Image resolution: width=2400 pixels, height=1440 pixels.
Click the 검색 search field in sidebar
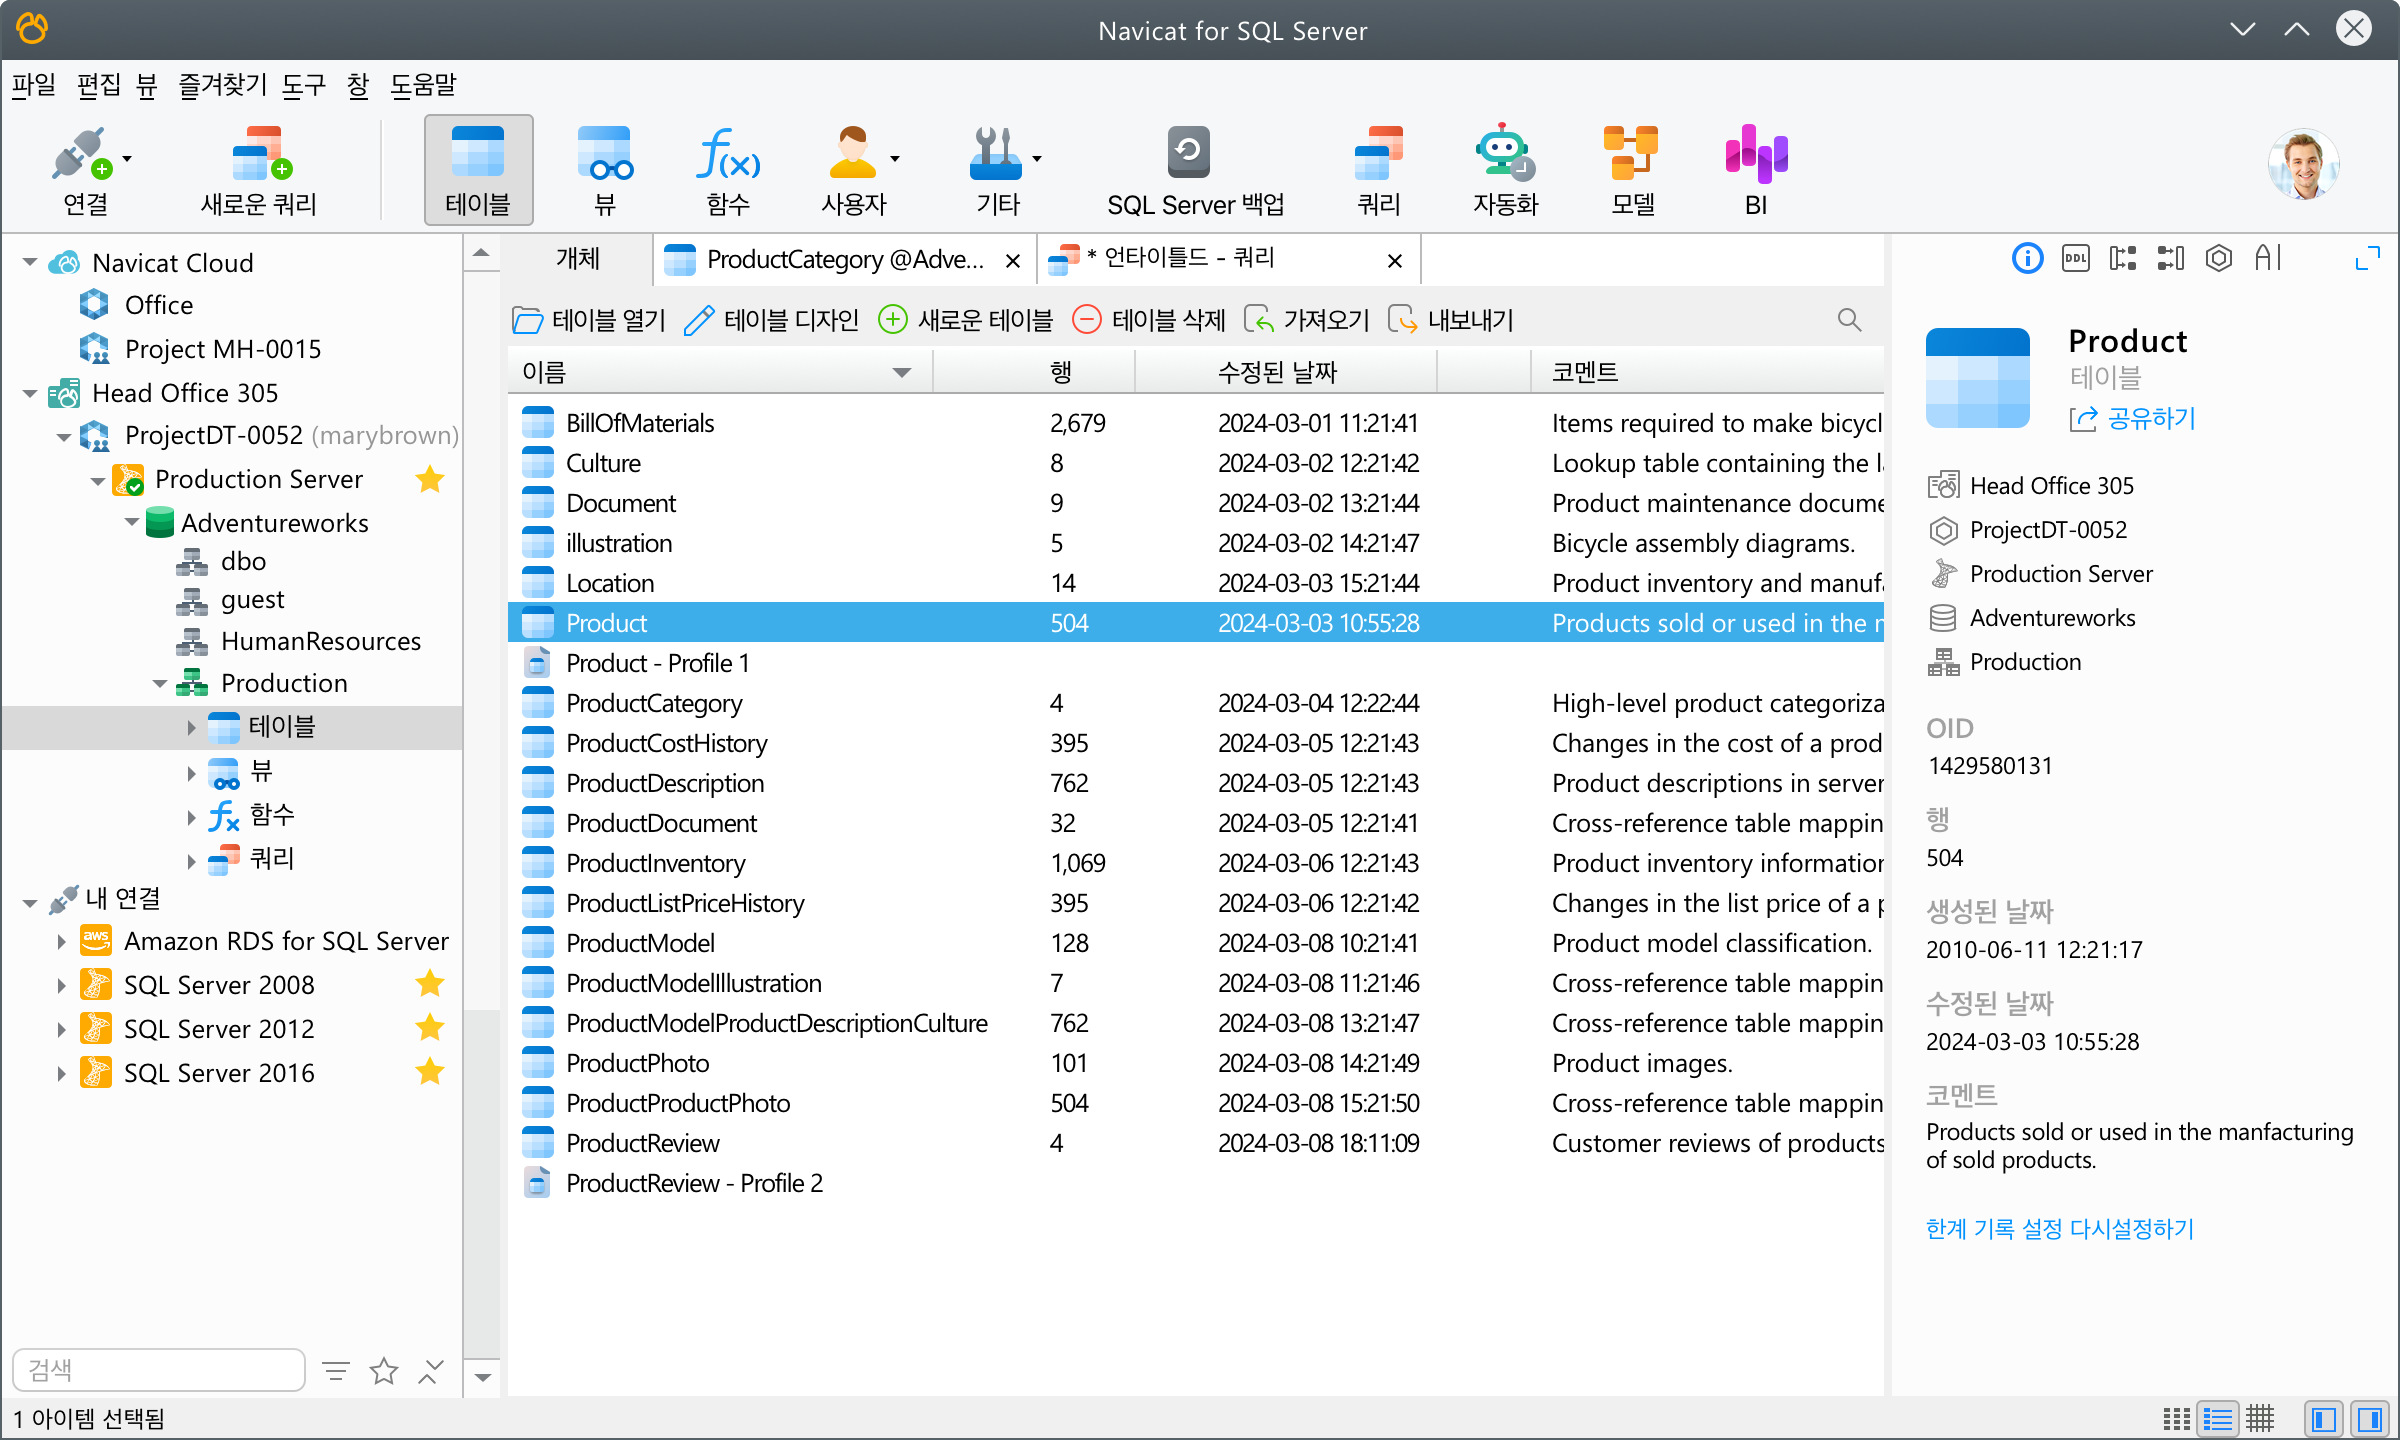pos(159,1370)
